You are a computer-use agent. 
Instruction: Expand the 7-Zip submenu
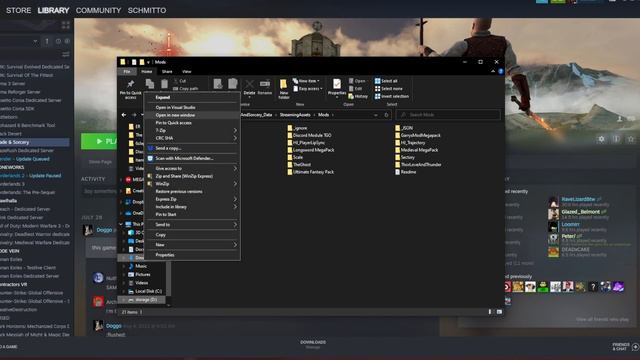point(192,131)
